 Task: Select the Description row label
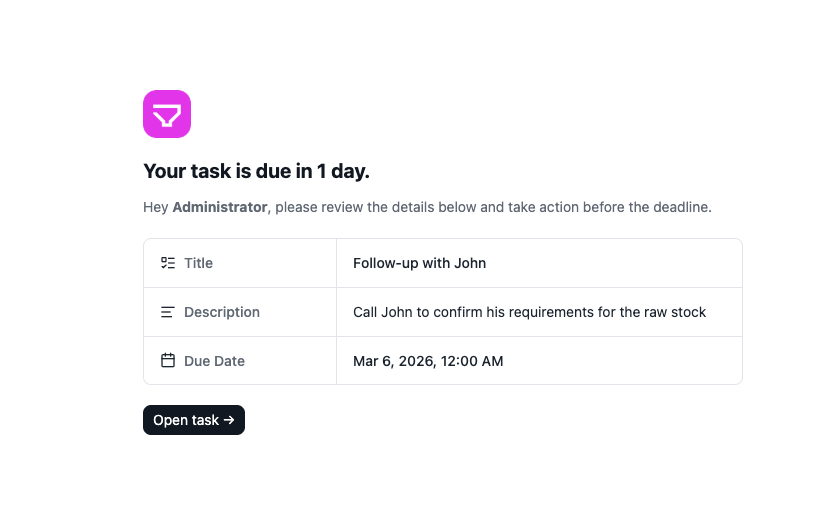(221, 312)
